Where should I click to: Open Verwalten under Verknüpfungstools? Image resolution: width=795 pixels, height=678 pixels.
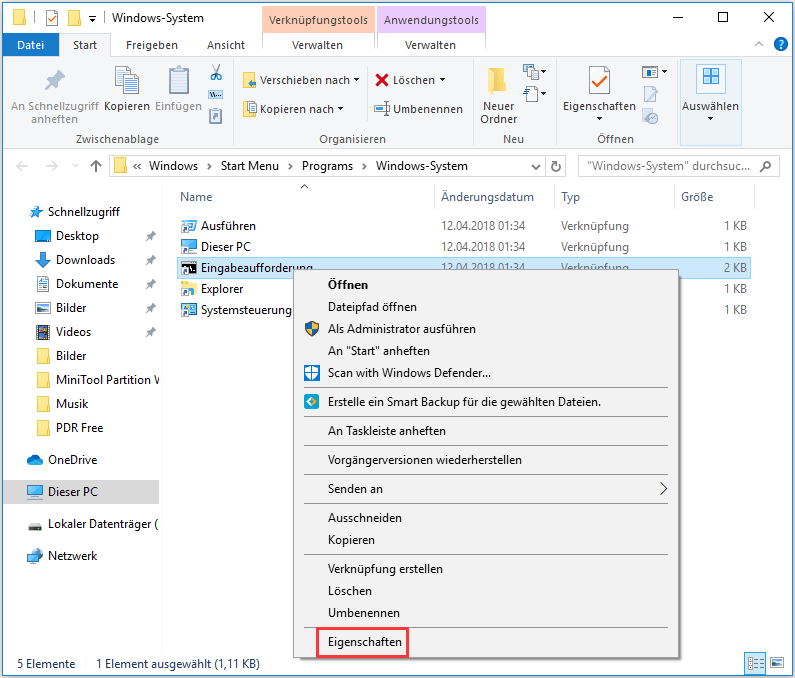tap(317, 45)
